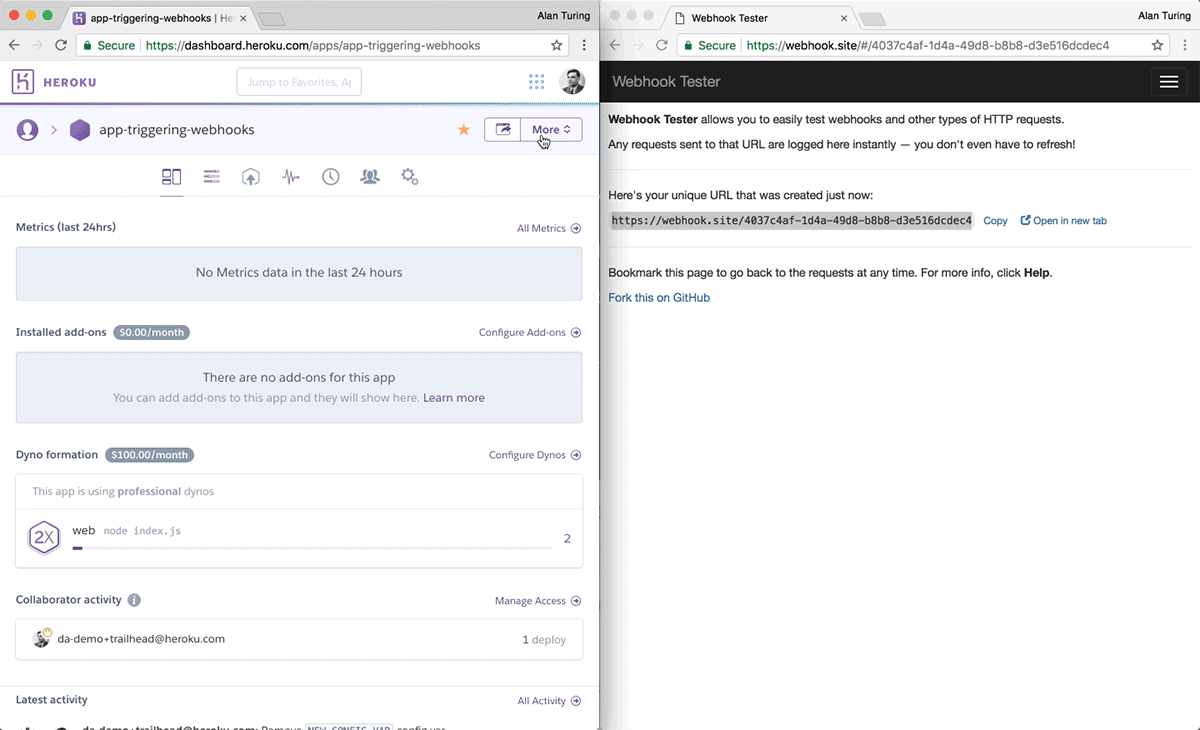Click the Heroku logo icon

click(x=23, y=82)
